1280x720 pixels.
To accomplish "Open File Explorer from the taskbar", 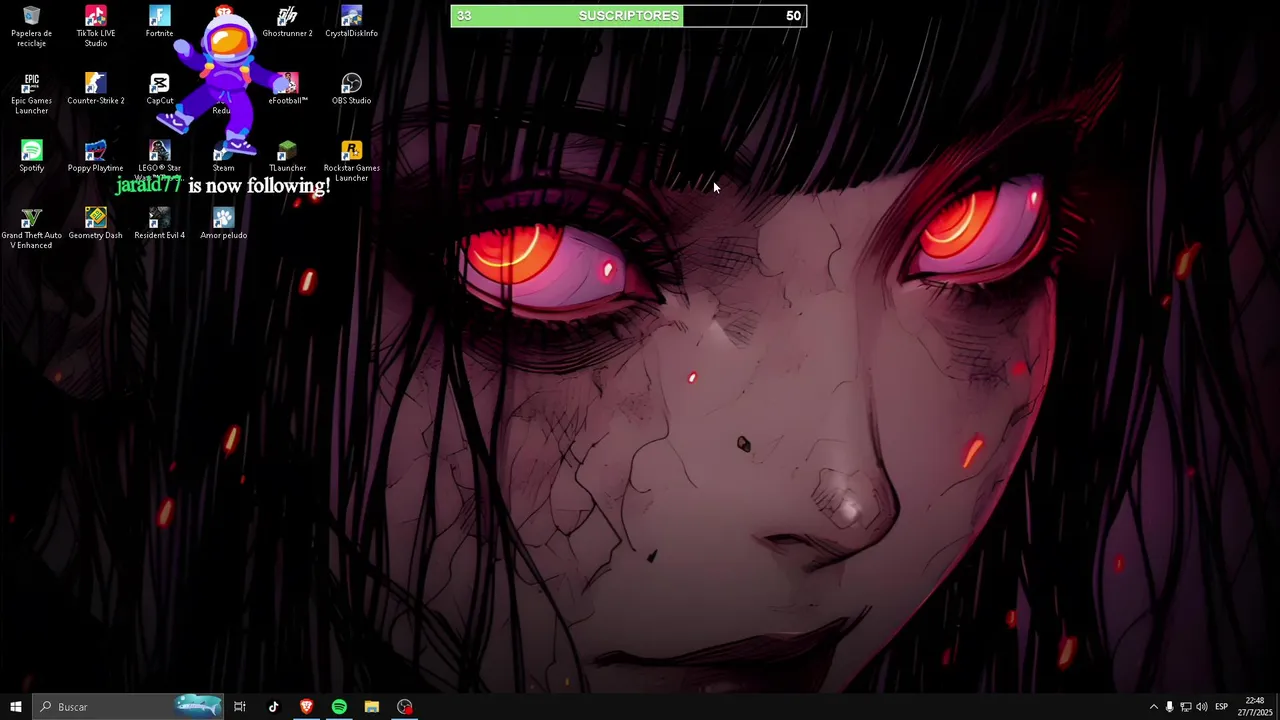I will 372,707.
